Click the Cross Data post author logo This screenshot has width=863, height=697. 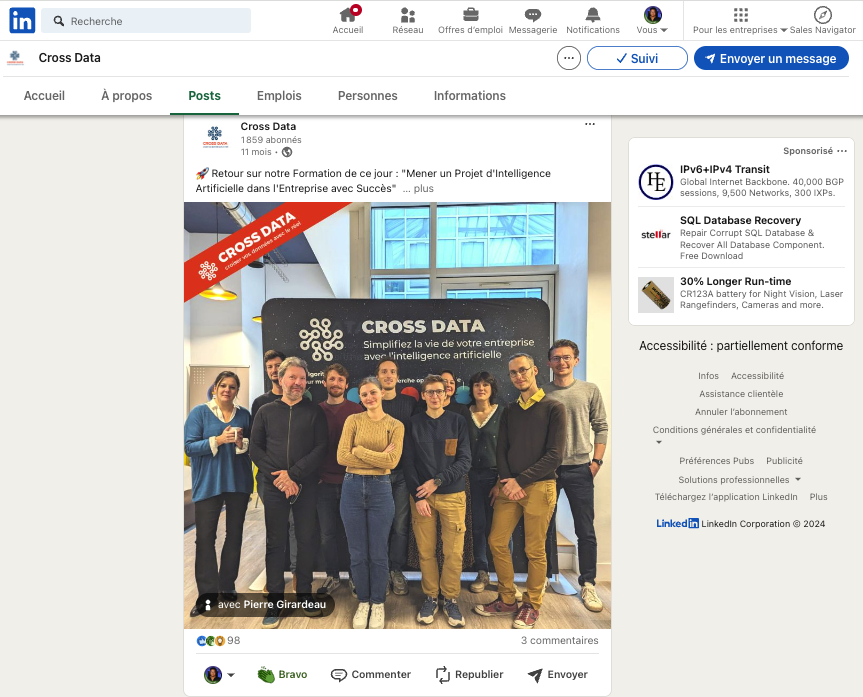click(x=215, y=137)
